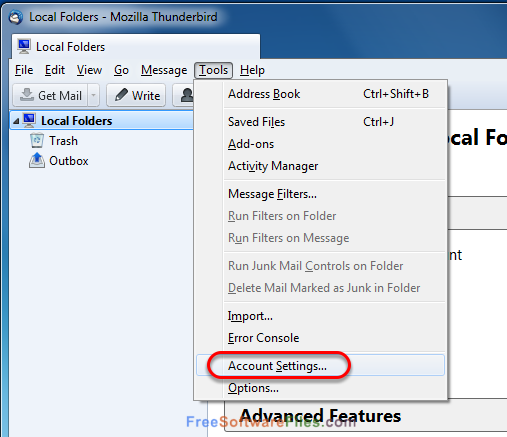Open the Get Mail dropdown arrow
Image resolution: width=507 pixels, height=437 pixels.
(94, 95)
